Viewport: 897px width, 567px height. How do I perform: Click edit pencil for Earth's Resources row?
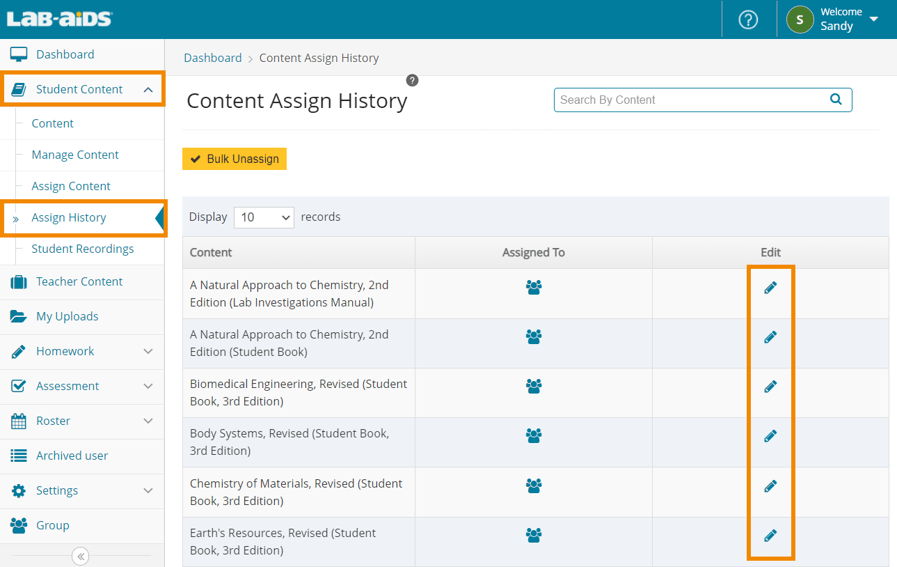pyautogui.click(x=770, y=536)
